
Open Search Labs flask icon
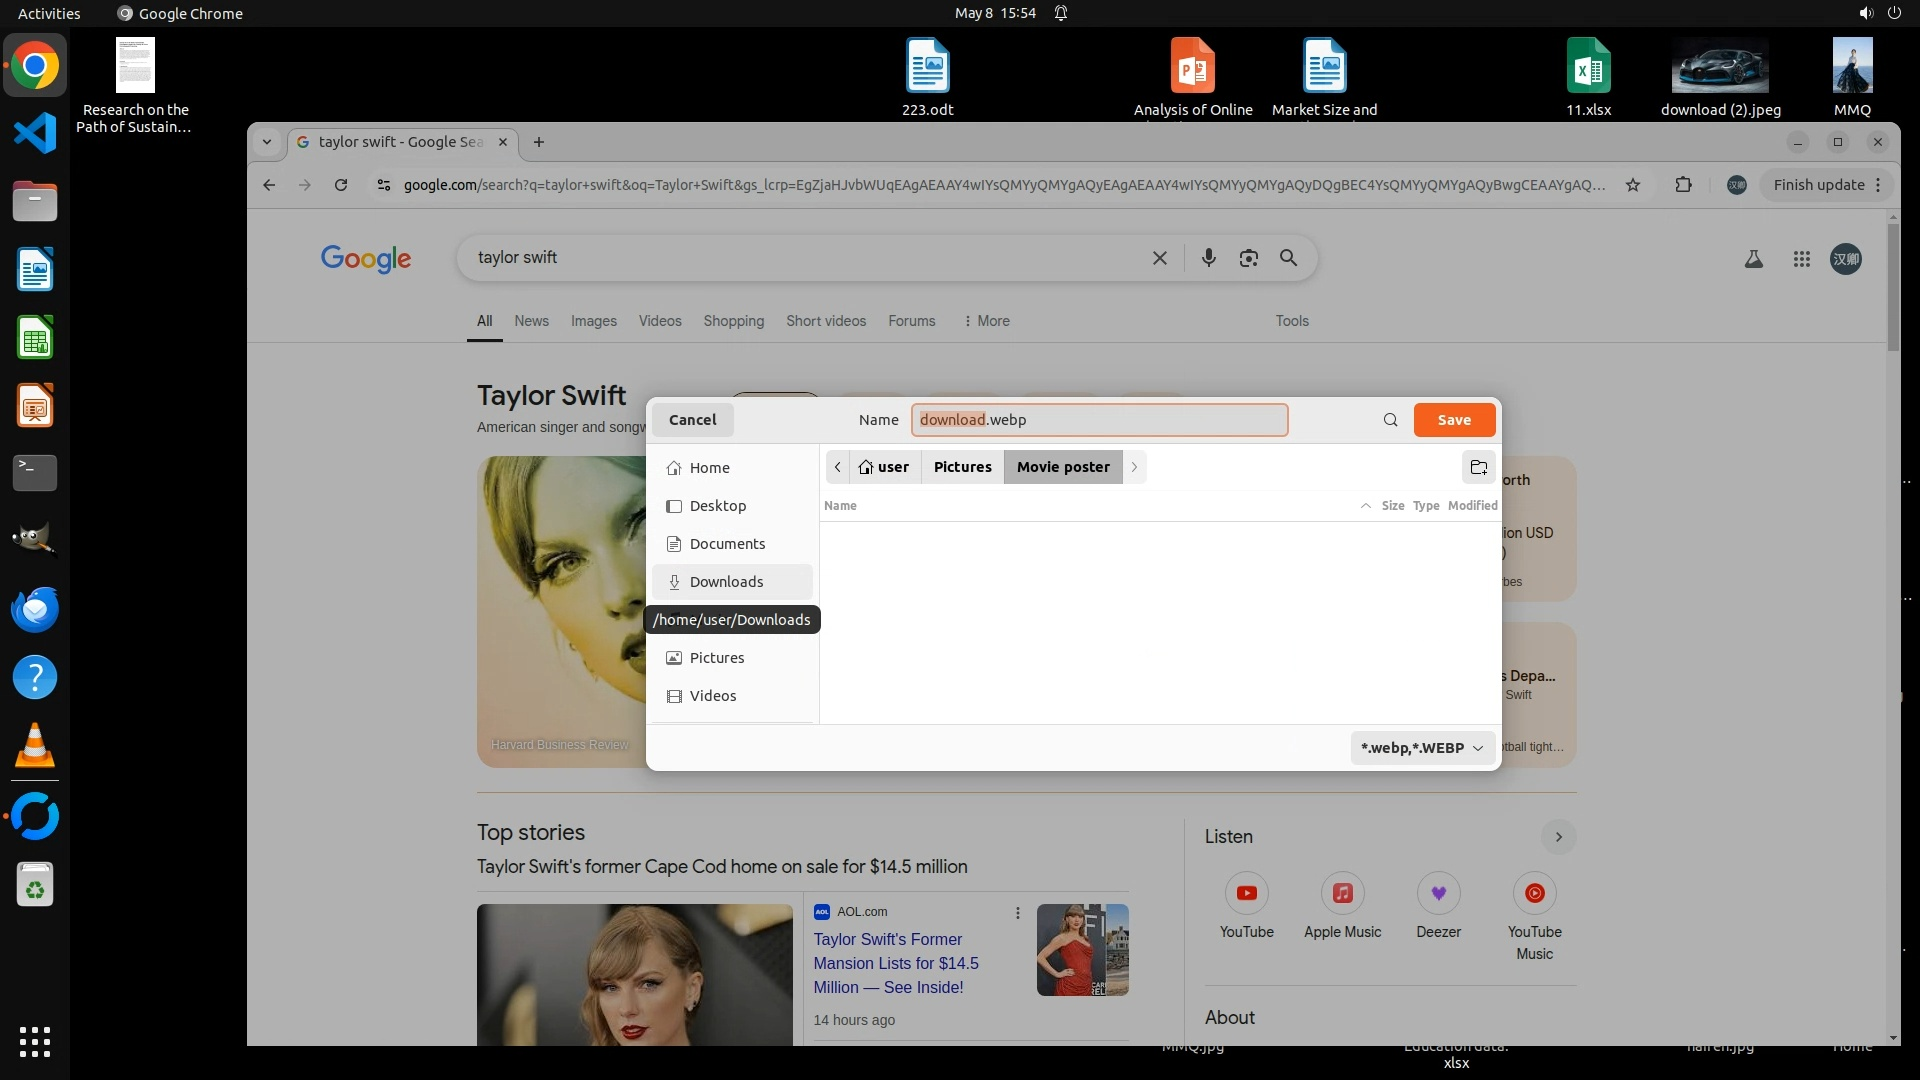1753,259
